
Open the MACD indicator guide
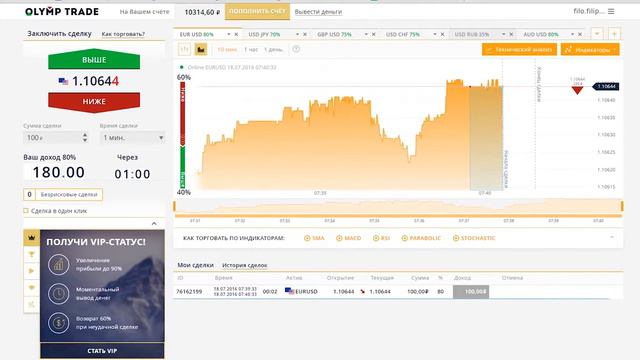[x=348, y=238]
